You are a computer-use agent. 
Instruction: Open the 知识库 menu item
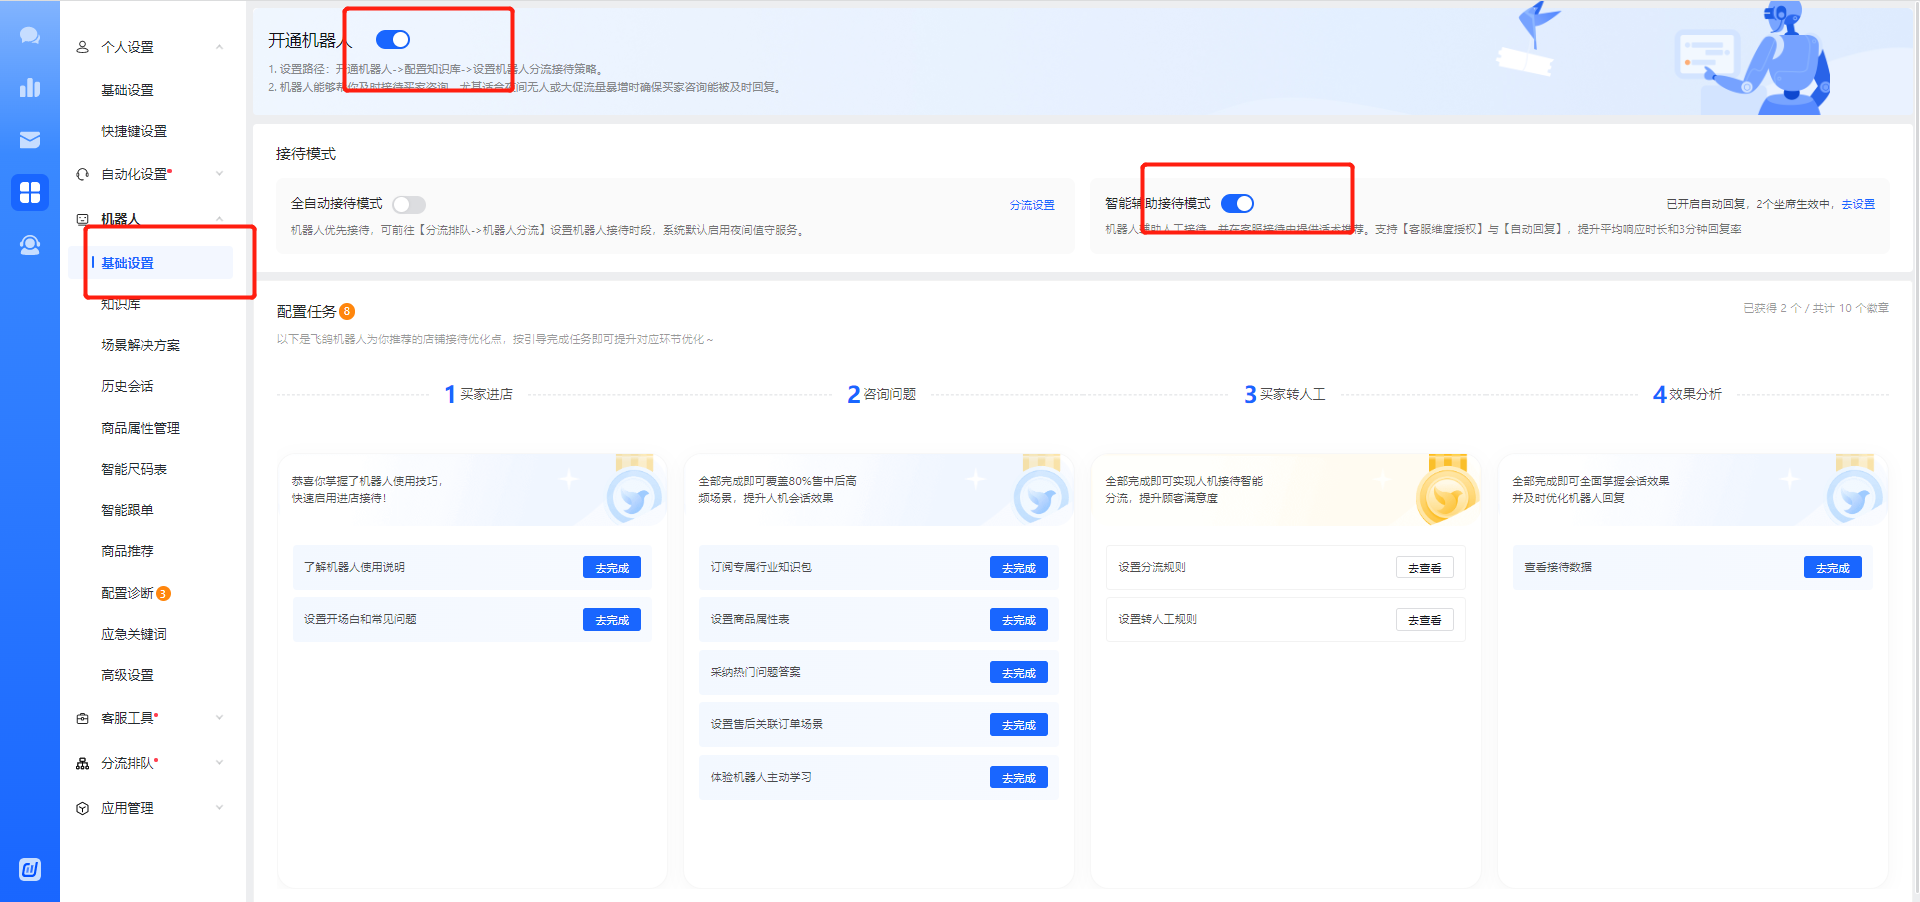[x=121, y=304]
